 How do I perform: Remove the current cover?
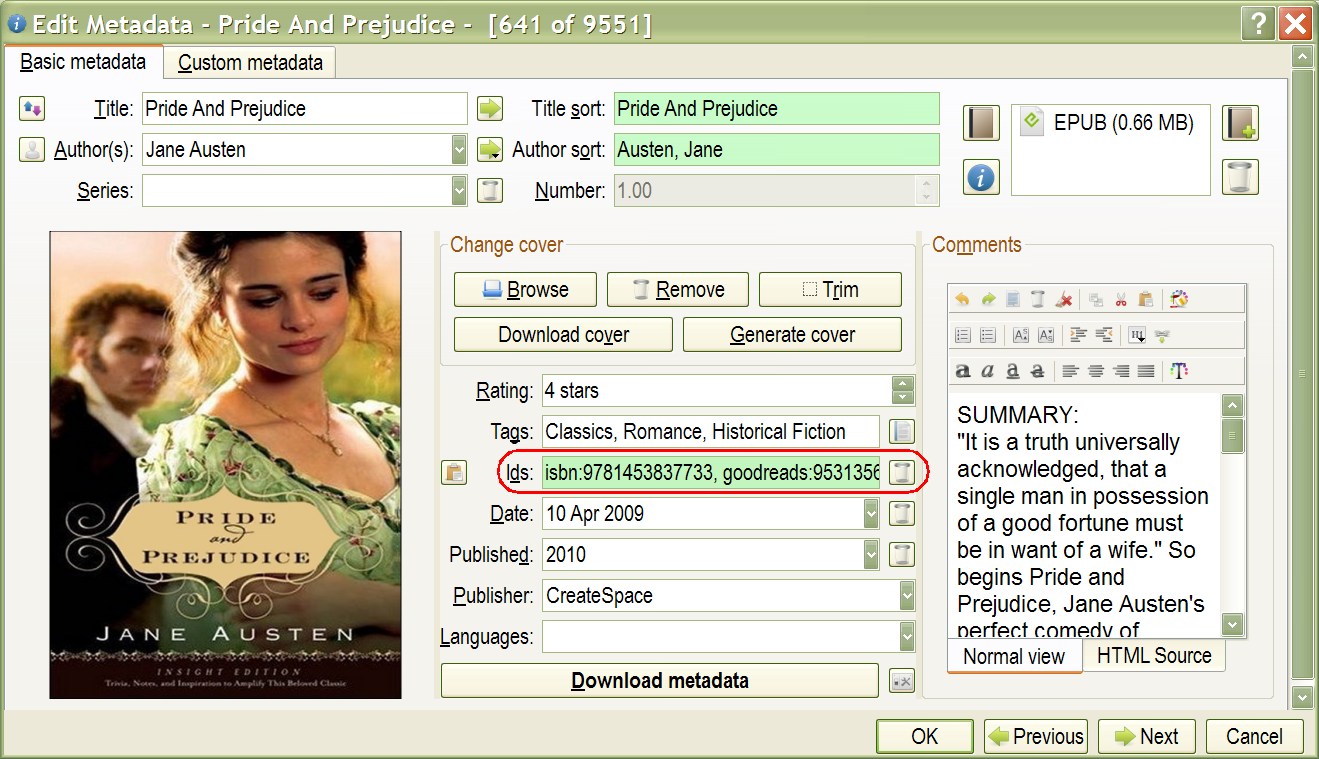click(x=678, y=290)
